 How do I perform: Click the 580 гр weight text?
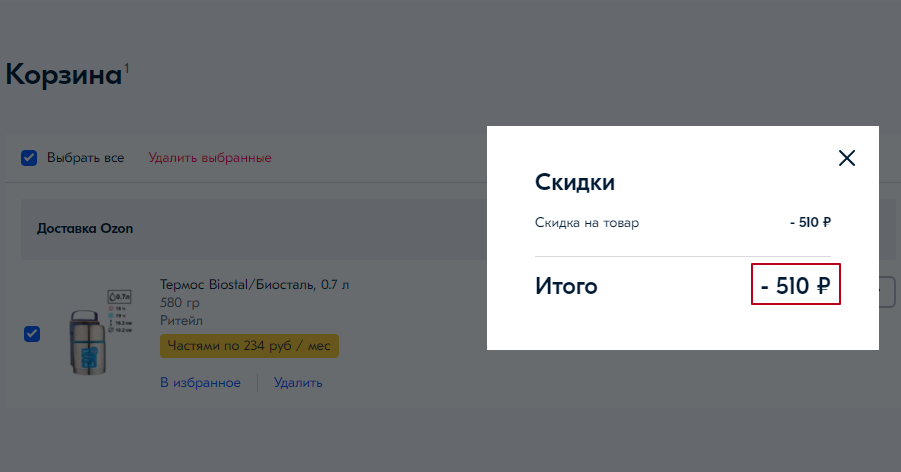179,302
